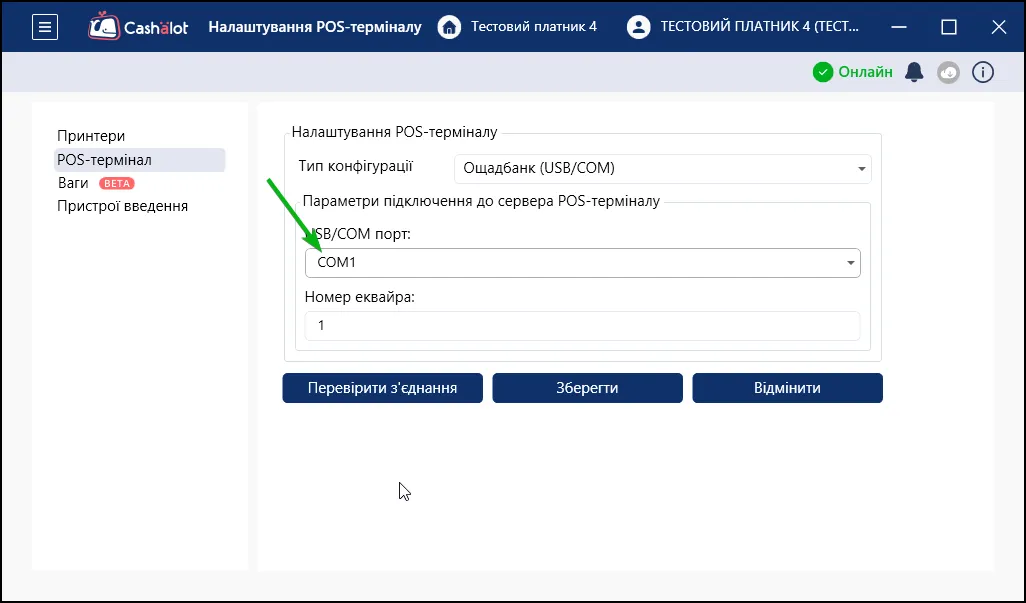
Task: Click the Зберегти button
Action: (x=588, y=388)
